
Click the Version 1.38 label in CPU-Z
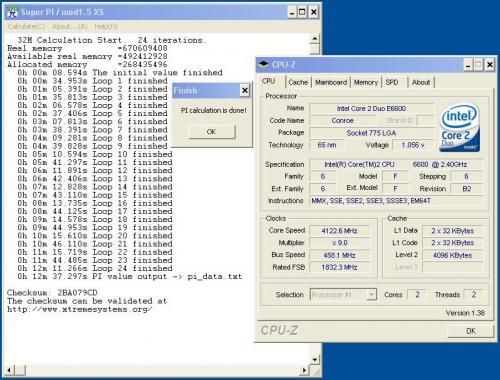[x=465, y=313]
